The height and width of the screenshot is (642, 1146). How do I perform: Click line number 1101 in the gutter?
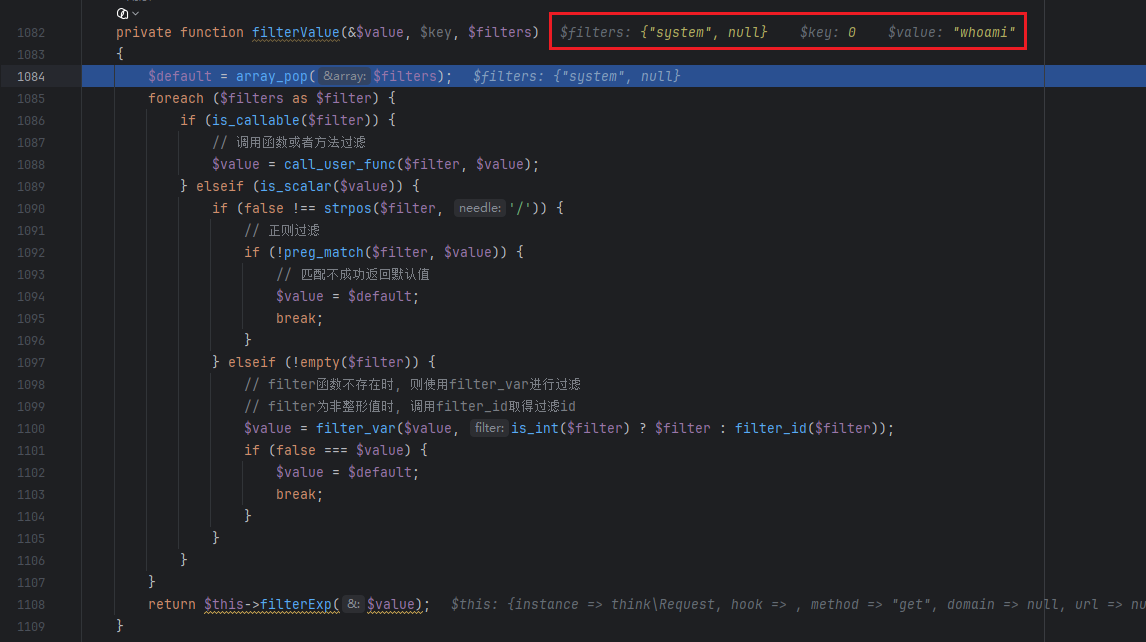31,450
